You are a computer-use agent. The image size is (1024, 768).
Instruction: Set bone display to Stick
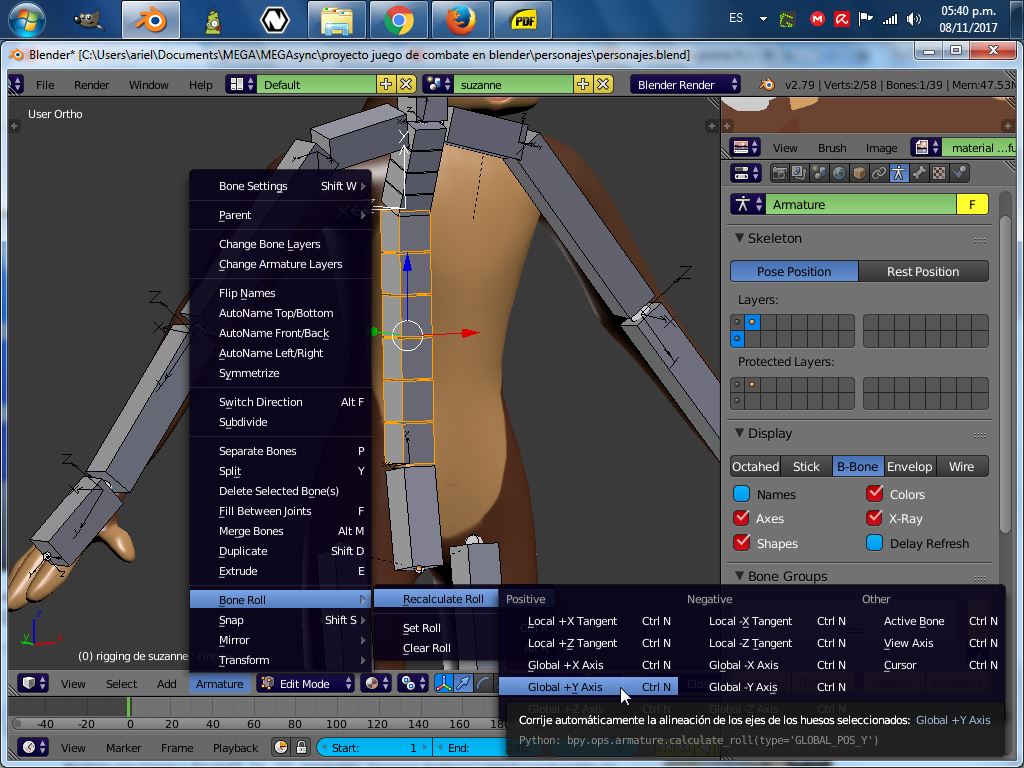[806, 466]
